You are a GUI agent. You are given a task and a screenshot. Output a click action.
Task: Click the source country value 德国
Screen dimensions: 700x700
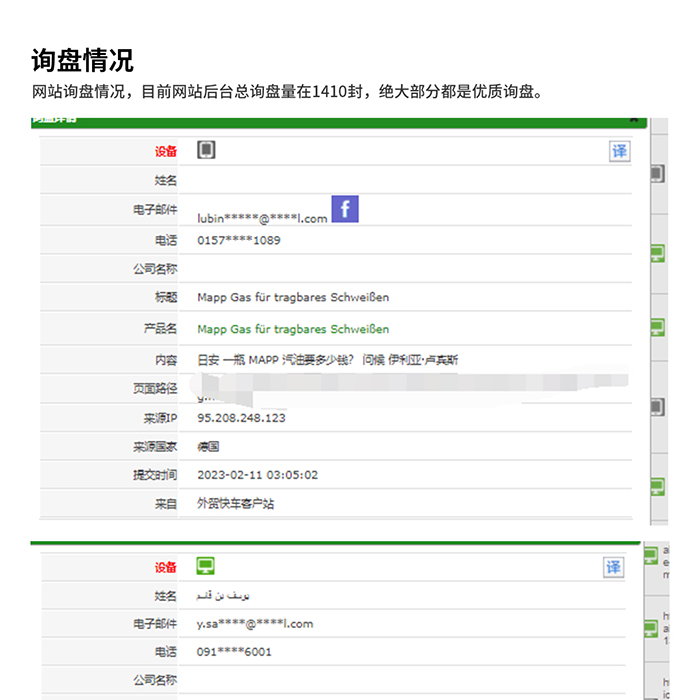tap(208, 447)
